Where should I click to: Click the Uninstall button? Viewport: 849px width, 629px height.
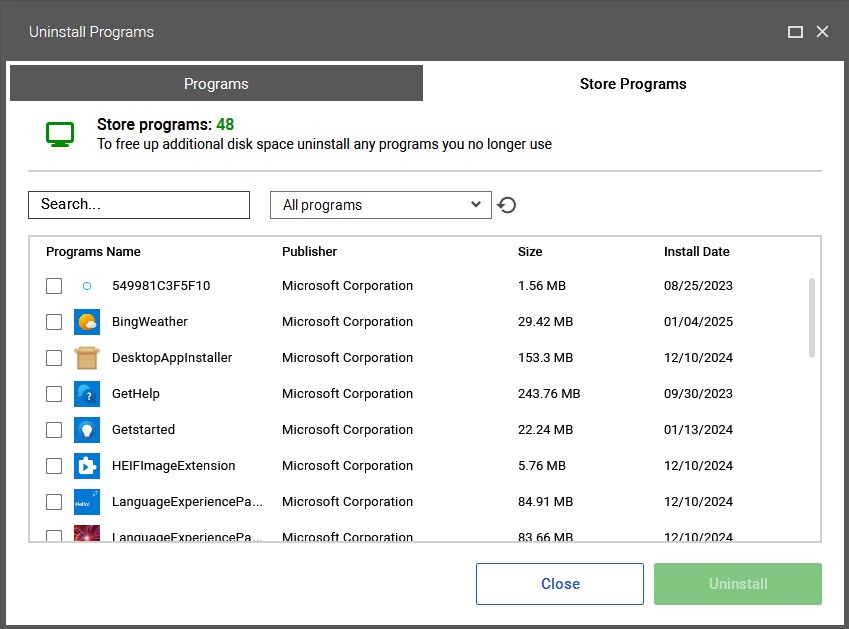[738, 584]
